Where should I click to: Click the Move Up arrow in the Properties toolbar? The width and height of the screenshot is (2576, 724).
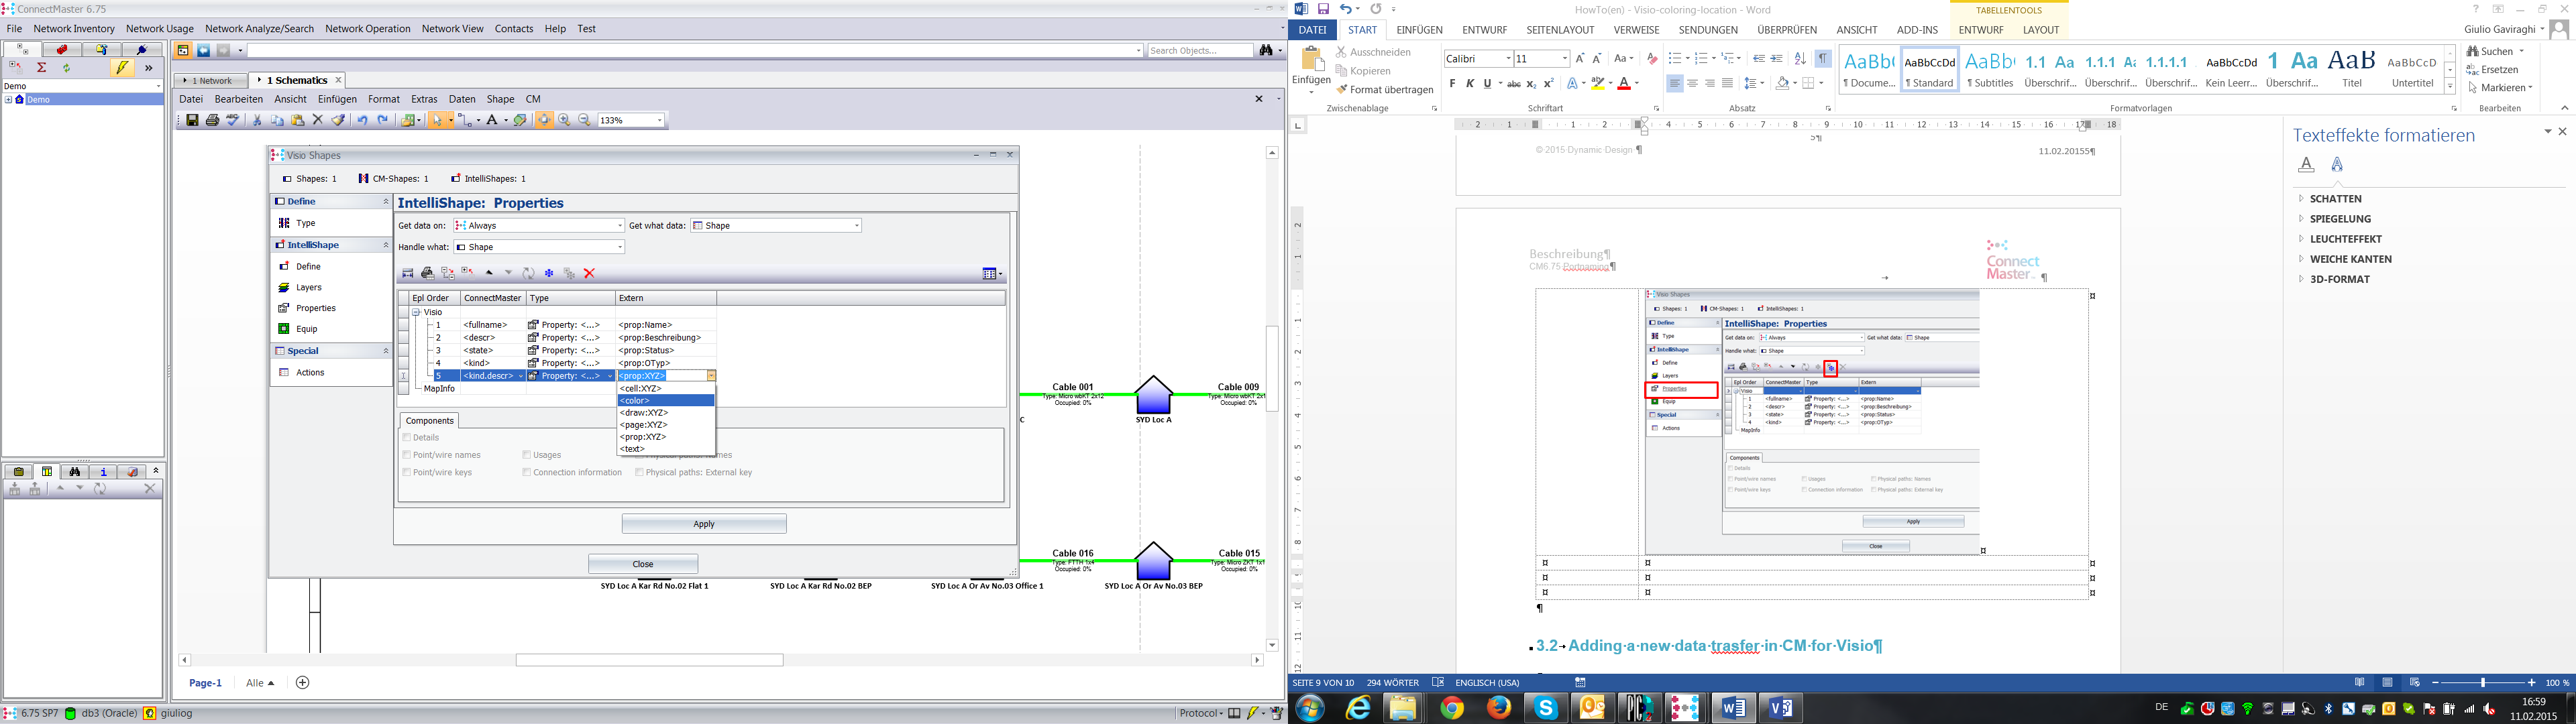click(x=489, y=273)
